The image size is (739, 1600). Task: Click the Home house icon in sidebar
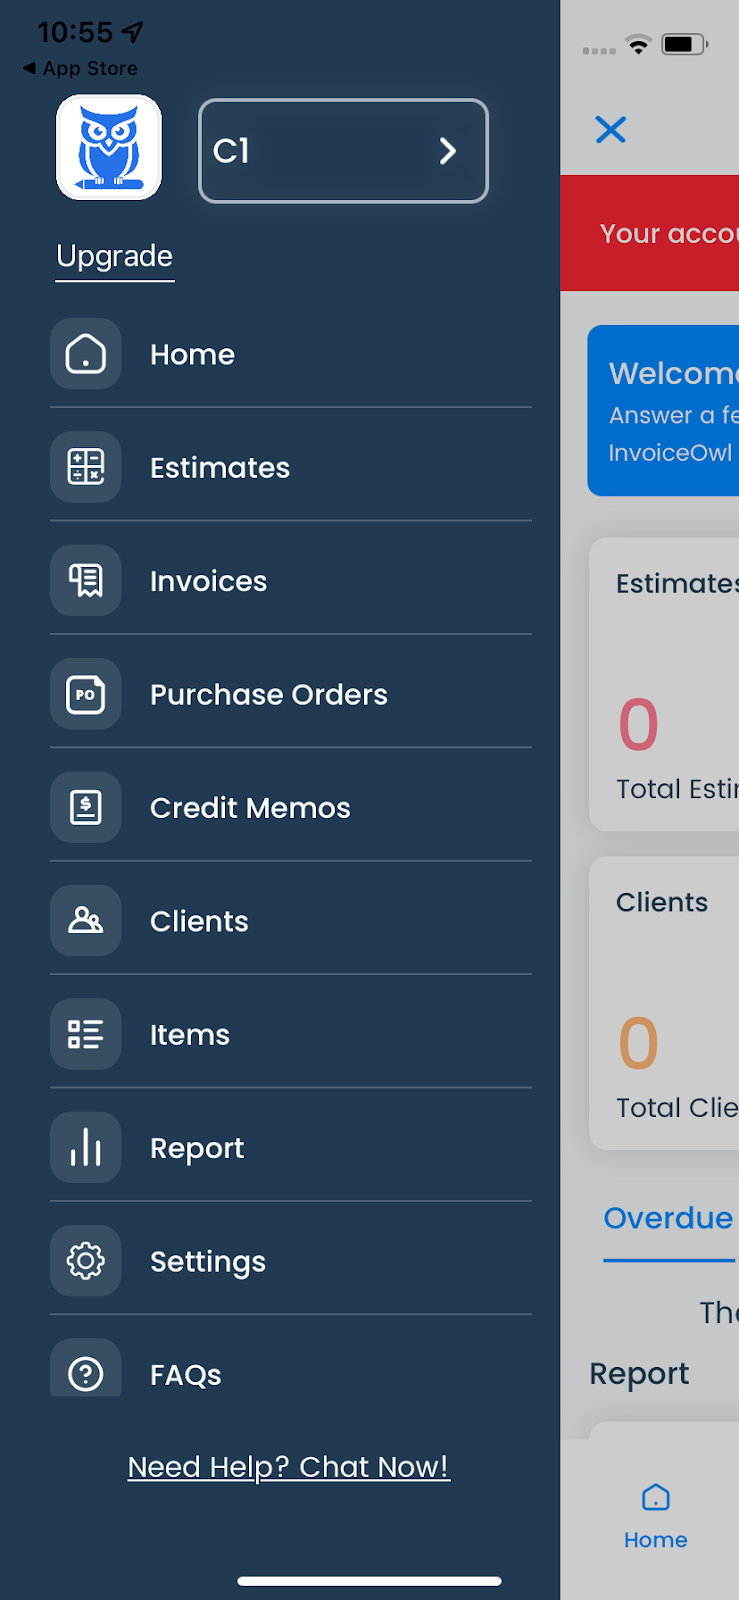click(86, 354)
